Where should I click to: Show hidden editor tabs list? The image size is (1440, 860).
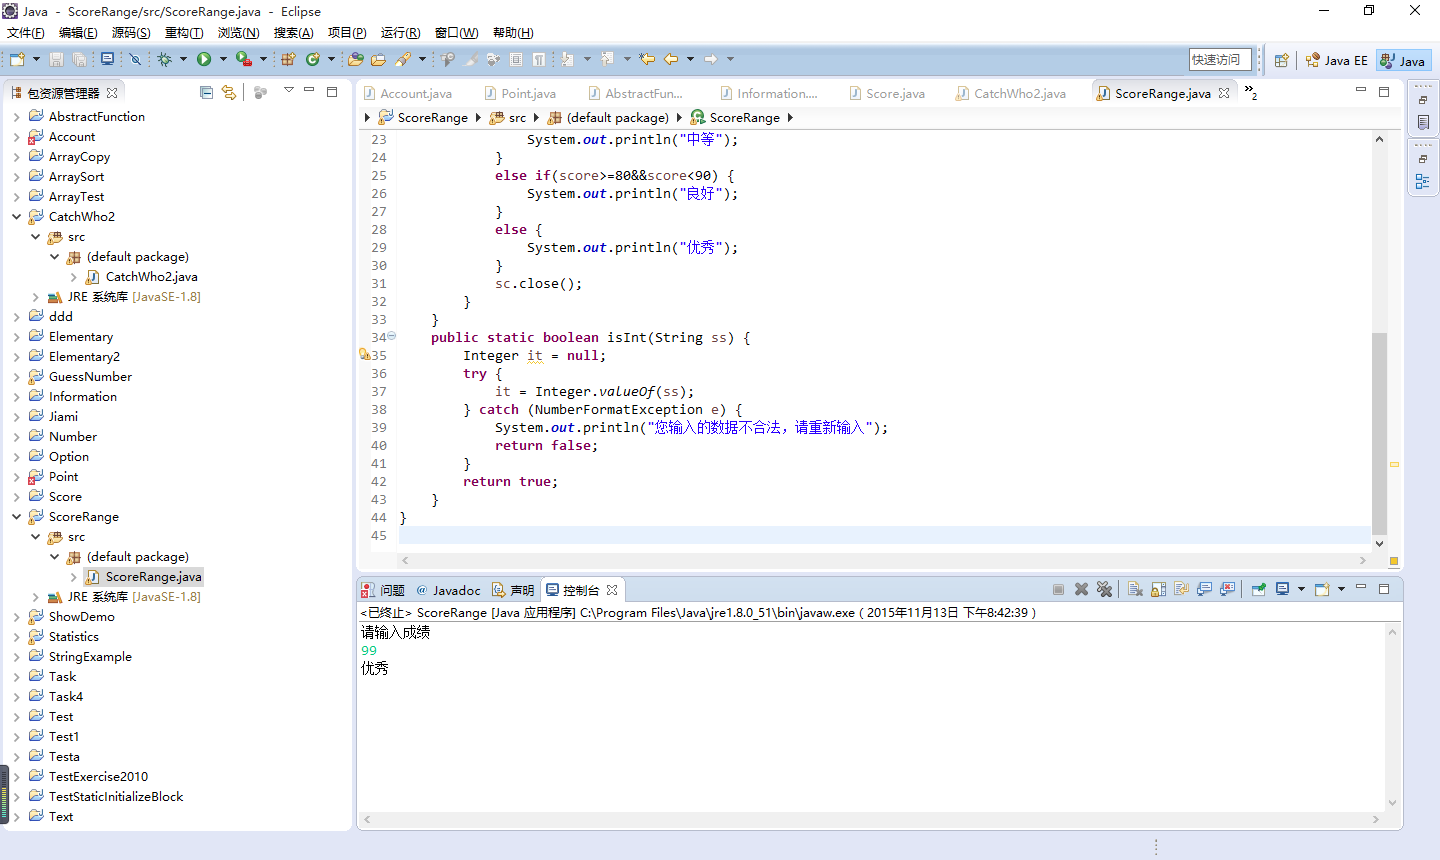click(1251, 93)
